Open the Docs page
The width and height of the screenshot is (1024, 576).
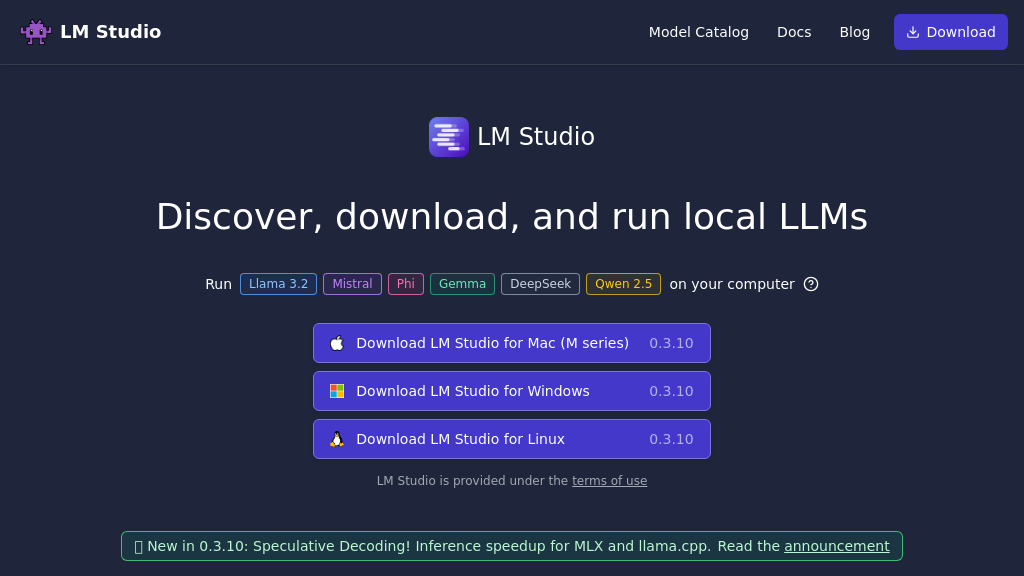click(x=794, y=32)
